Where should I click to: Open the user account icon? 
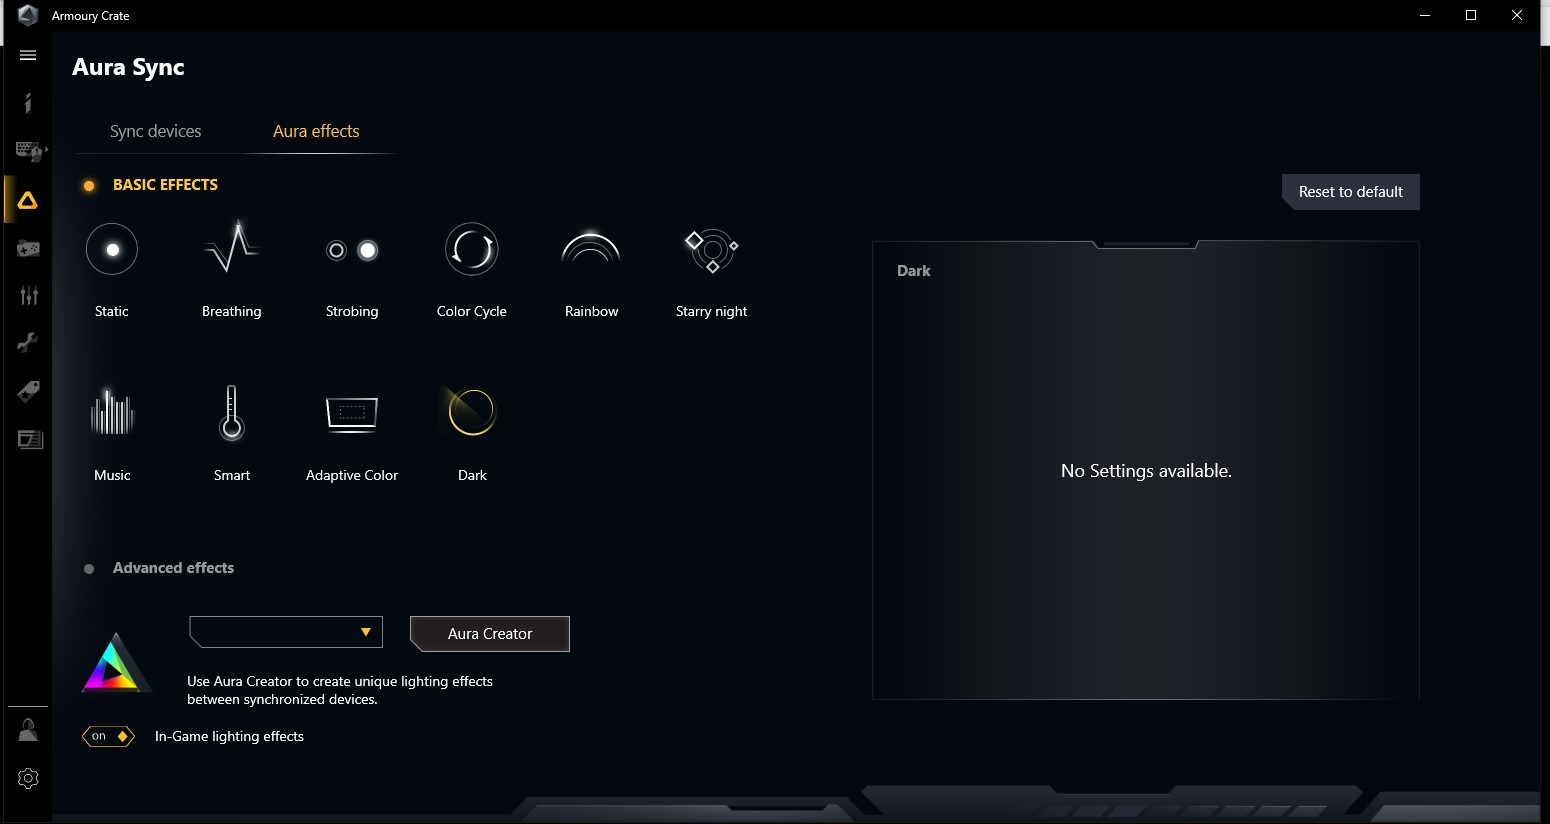(28, 730)
